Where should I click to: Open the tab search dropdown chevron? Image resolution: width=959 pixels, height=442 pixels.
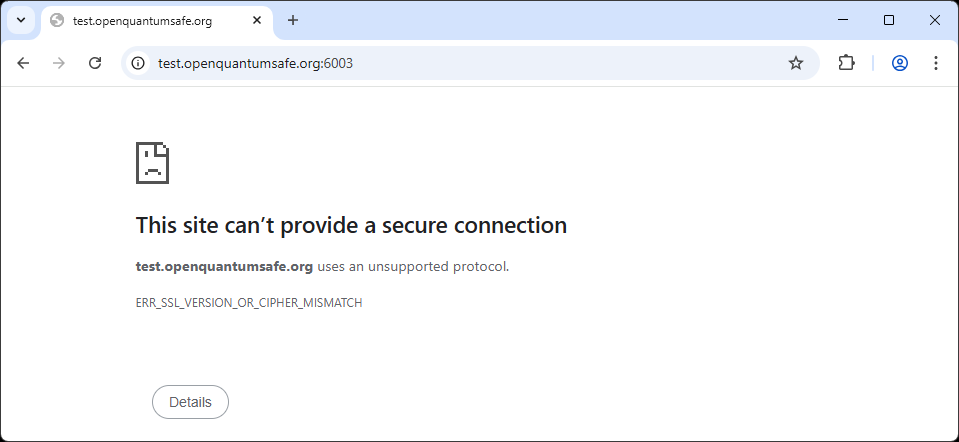pos(20,20)
